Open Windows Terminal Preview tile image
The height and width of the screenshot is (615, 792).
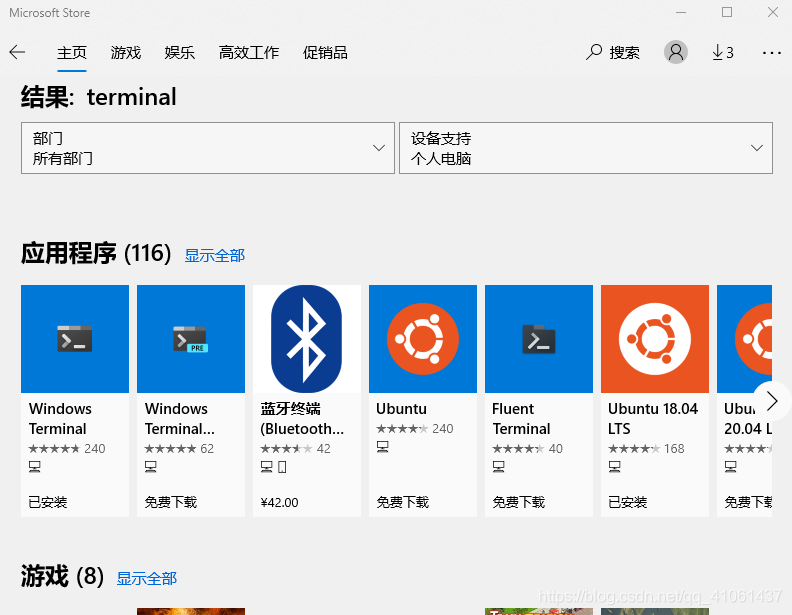(x=191, y=339)
